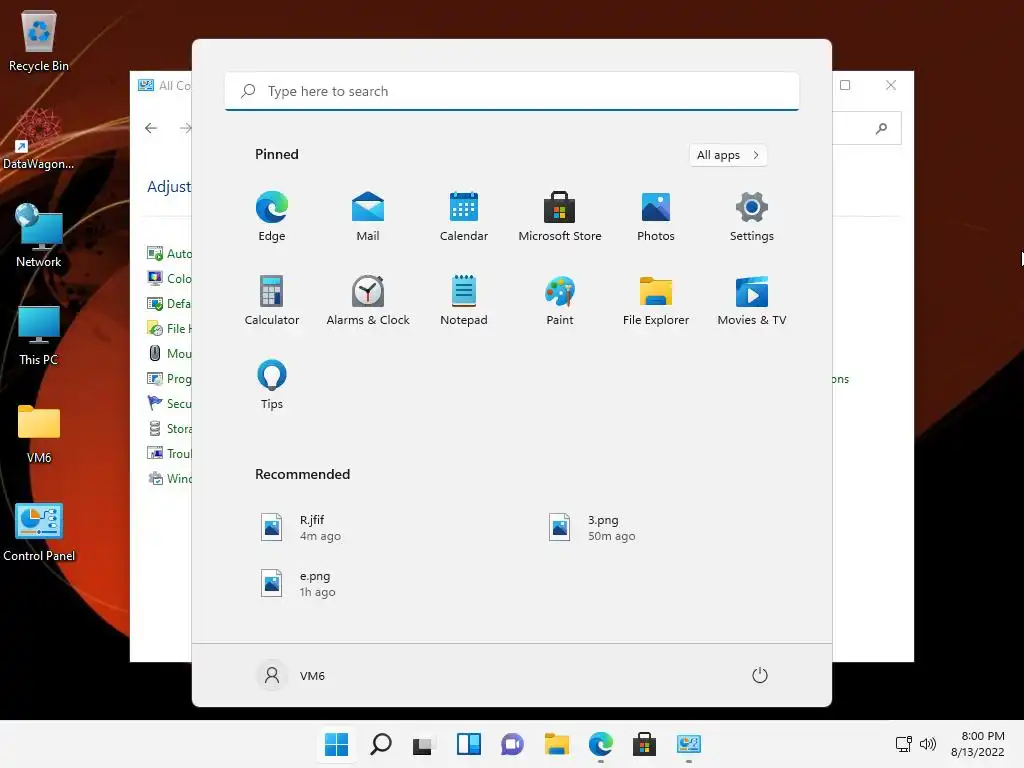Open AutoPlay item in Control Panel

[170, 253]
